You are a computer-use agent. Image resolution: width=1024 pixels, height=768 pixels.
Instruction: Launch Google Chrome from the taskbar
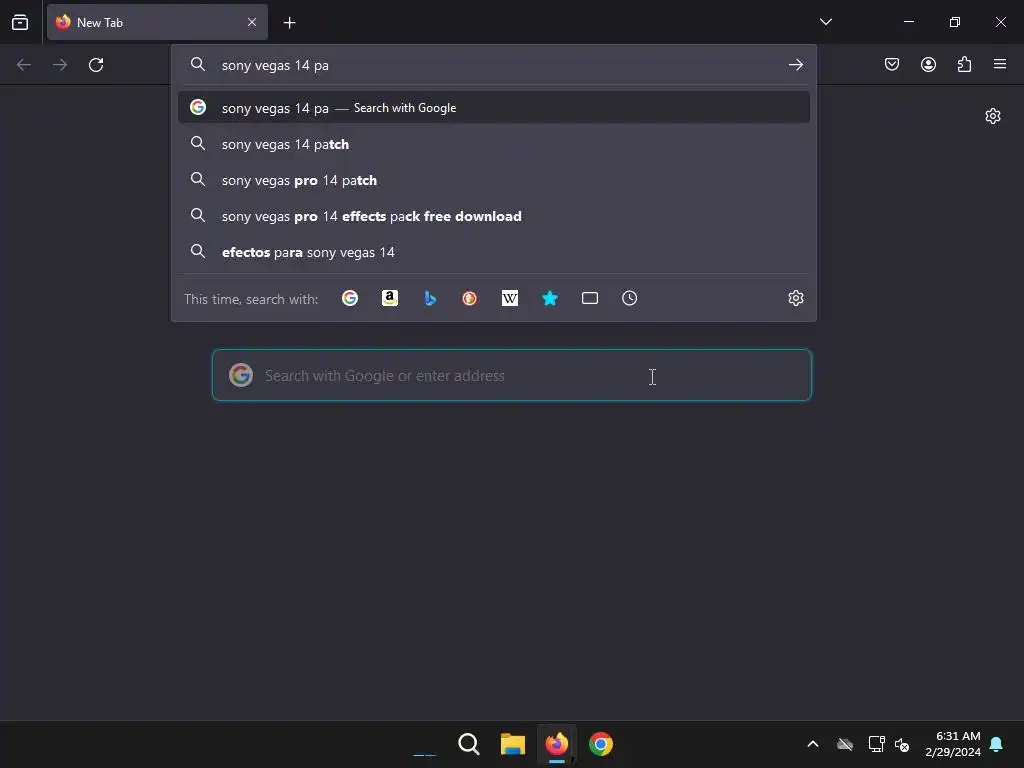coord(601,744)
